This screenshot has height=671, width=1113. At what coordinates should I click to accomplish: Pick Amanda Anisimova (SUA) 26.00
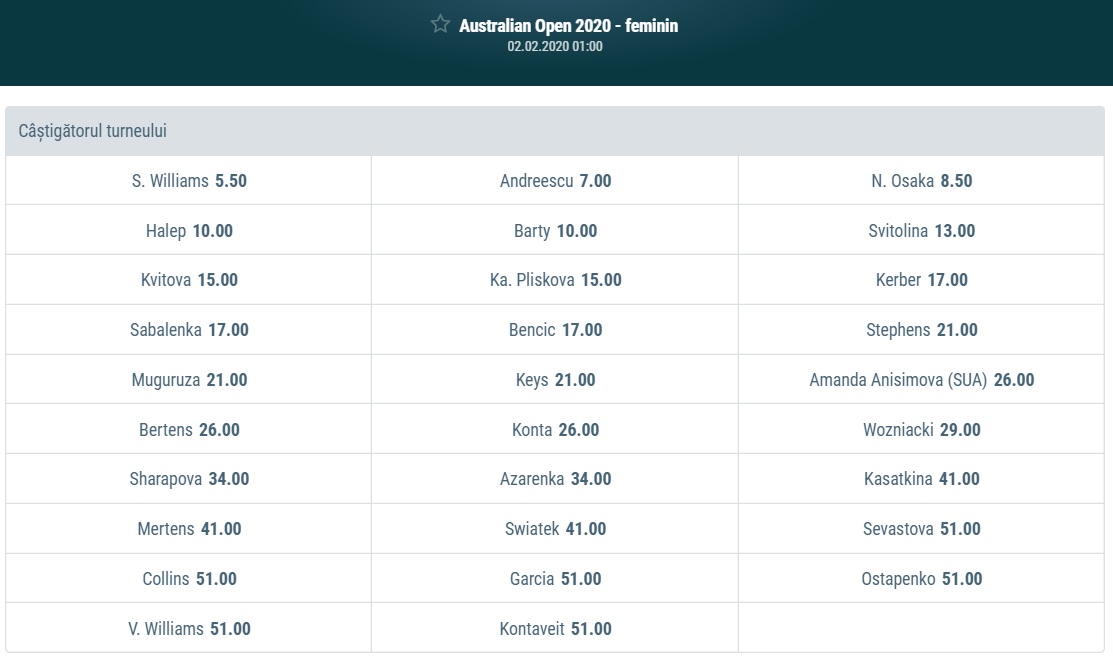pyautogui.click(x=921, y=380)
